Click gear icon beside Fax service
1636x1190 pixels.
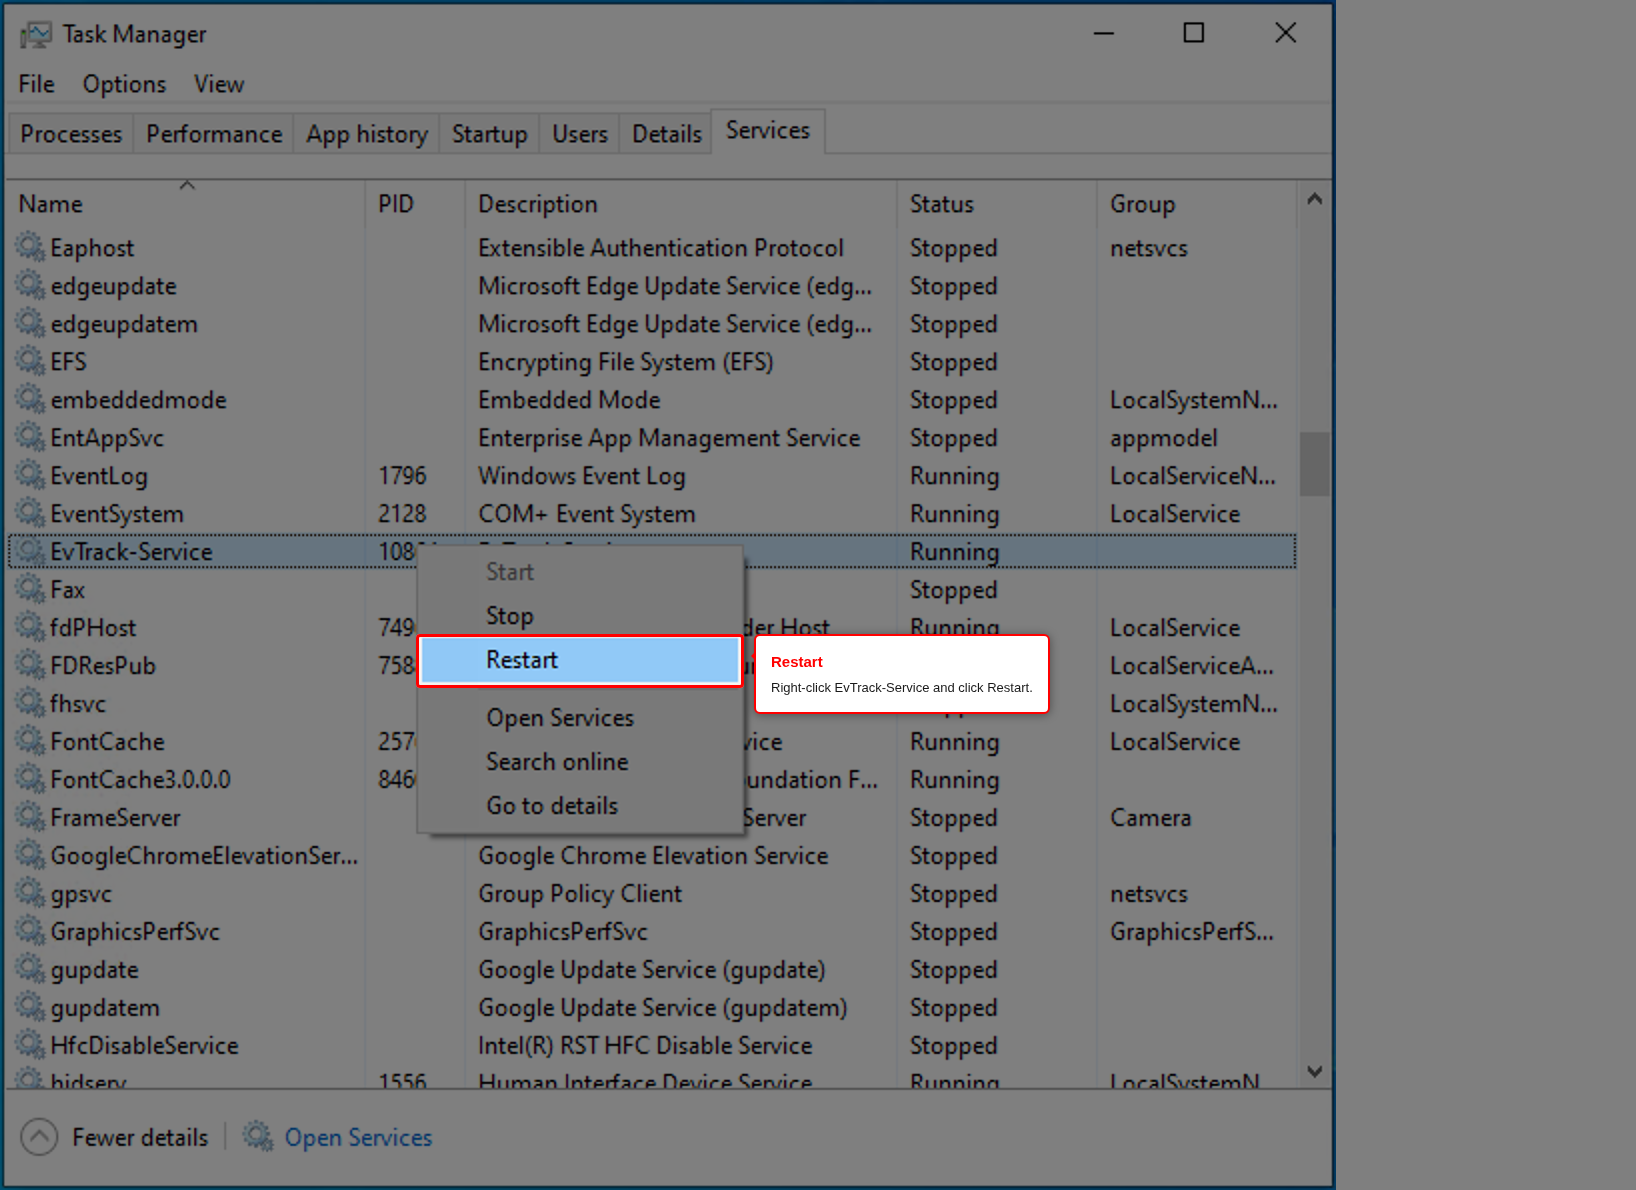(x=31, y=588)
